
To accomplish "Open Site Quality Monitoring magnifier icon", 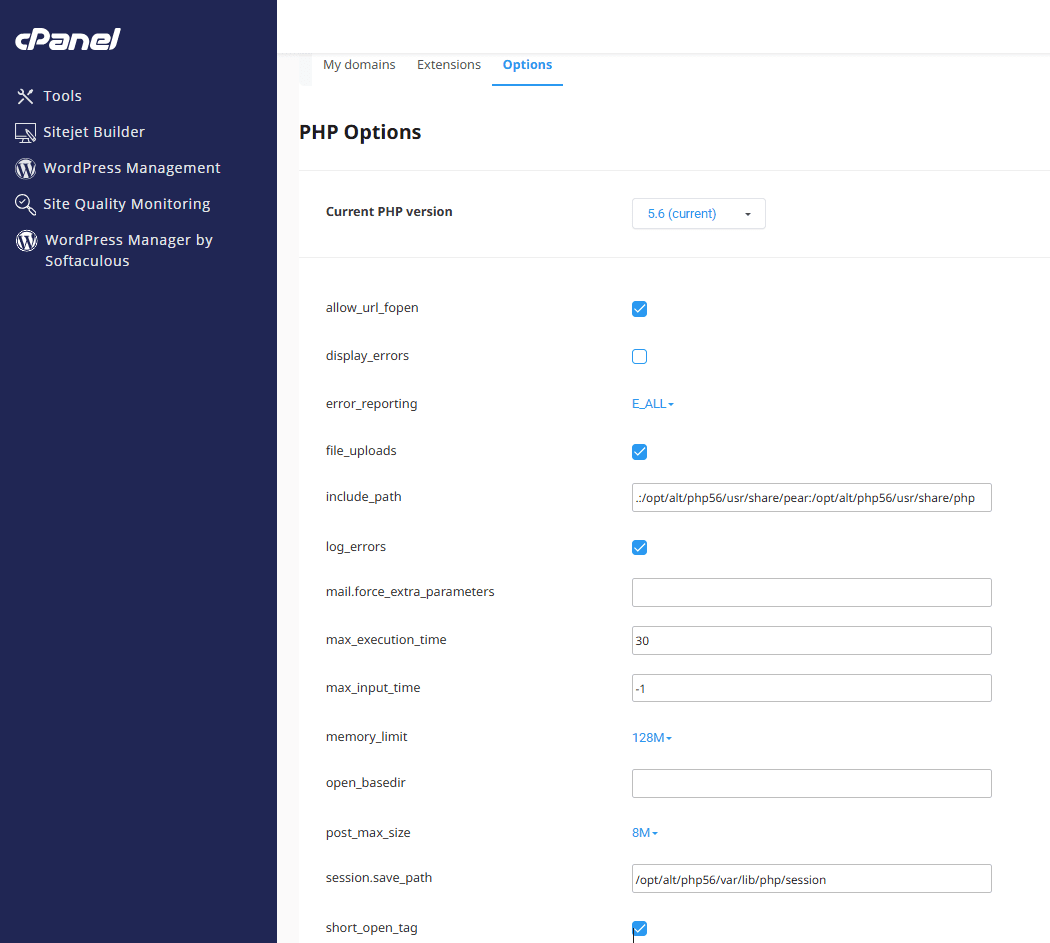I will pos(26,204).
